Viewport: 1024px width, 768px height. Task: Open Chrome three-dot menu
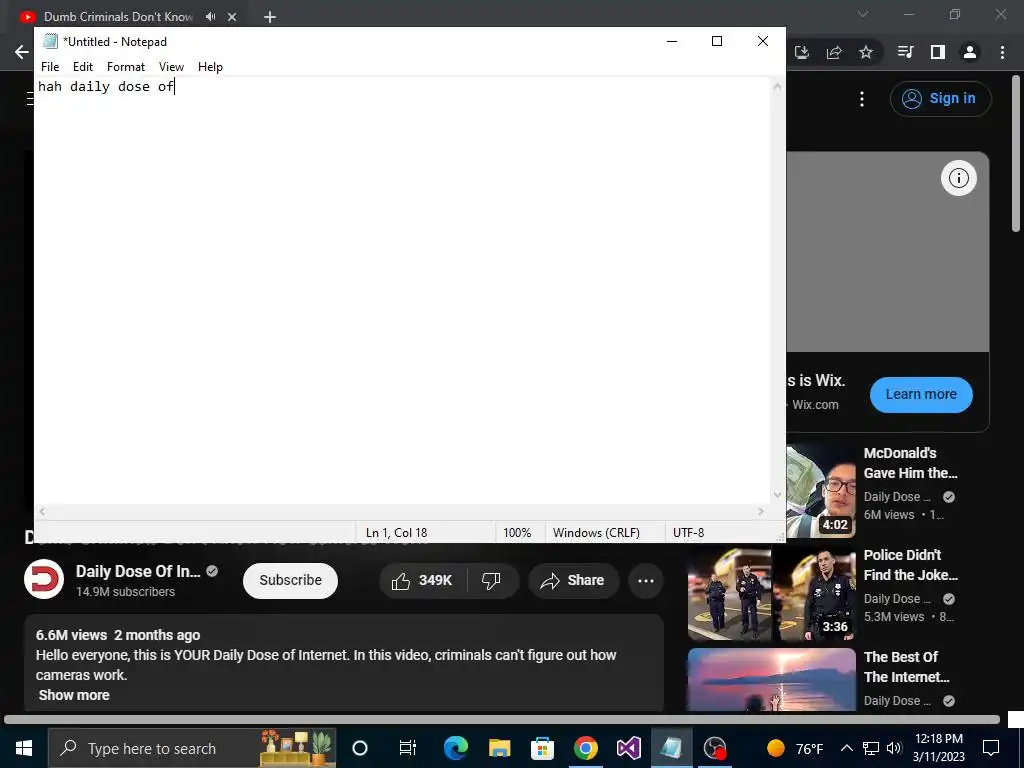(x=1002, y=52)
